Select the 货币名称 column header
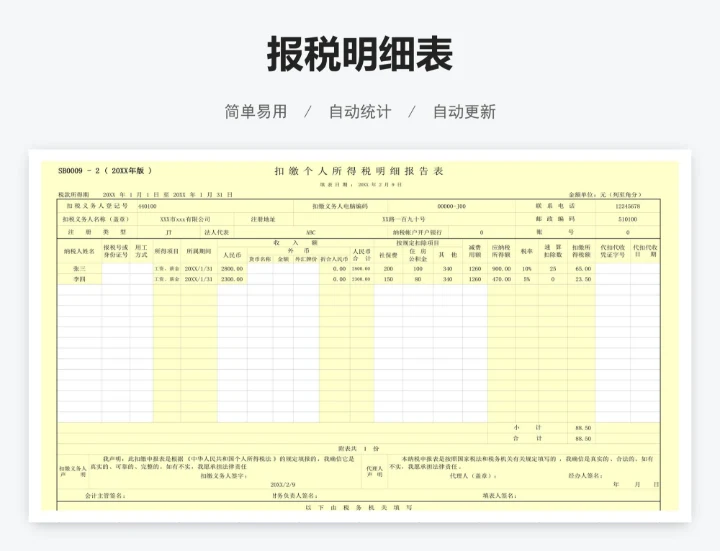 260,259
